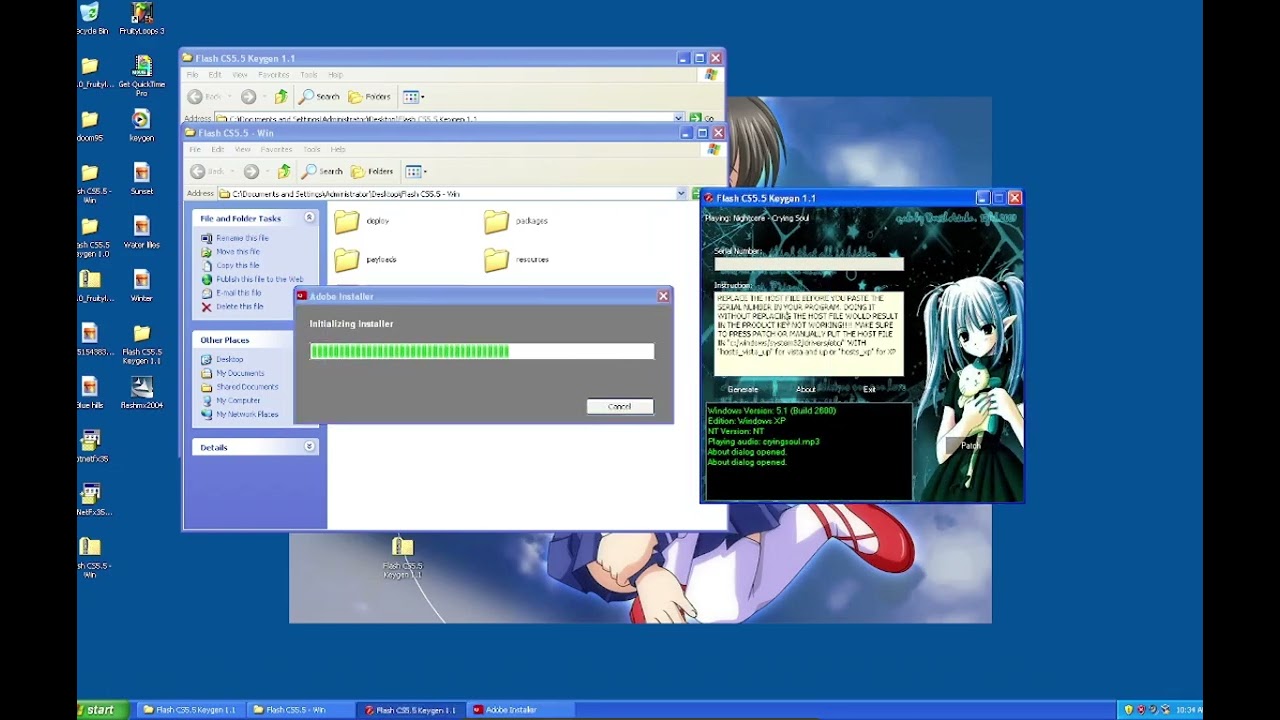Open the Favorites menu in the back Keygen 1.1 explorer
1280x720 pixels.
[x=273, y=75]
